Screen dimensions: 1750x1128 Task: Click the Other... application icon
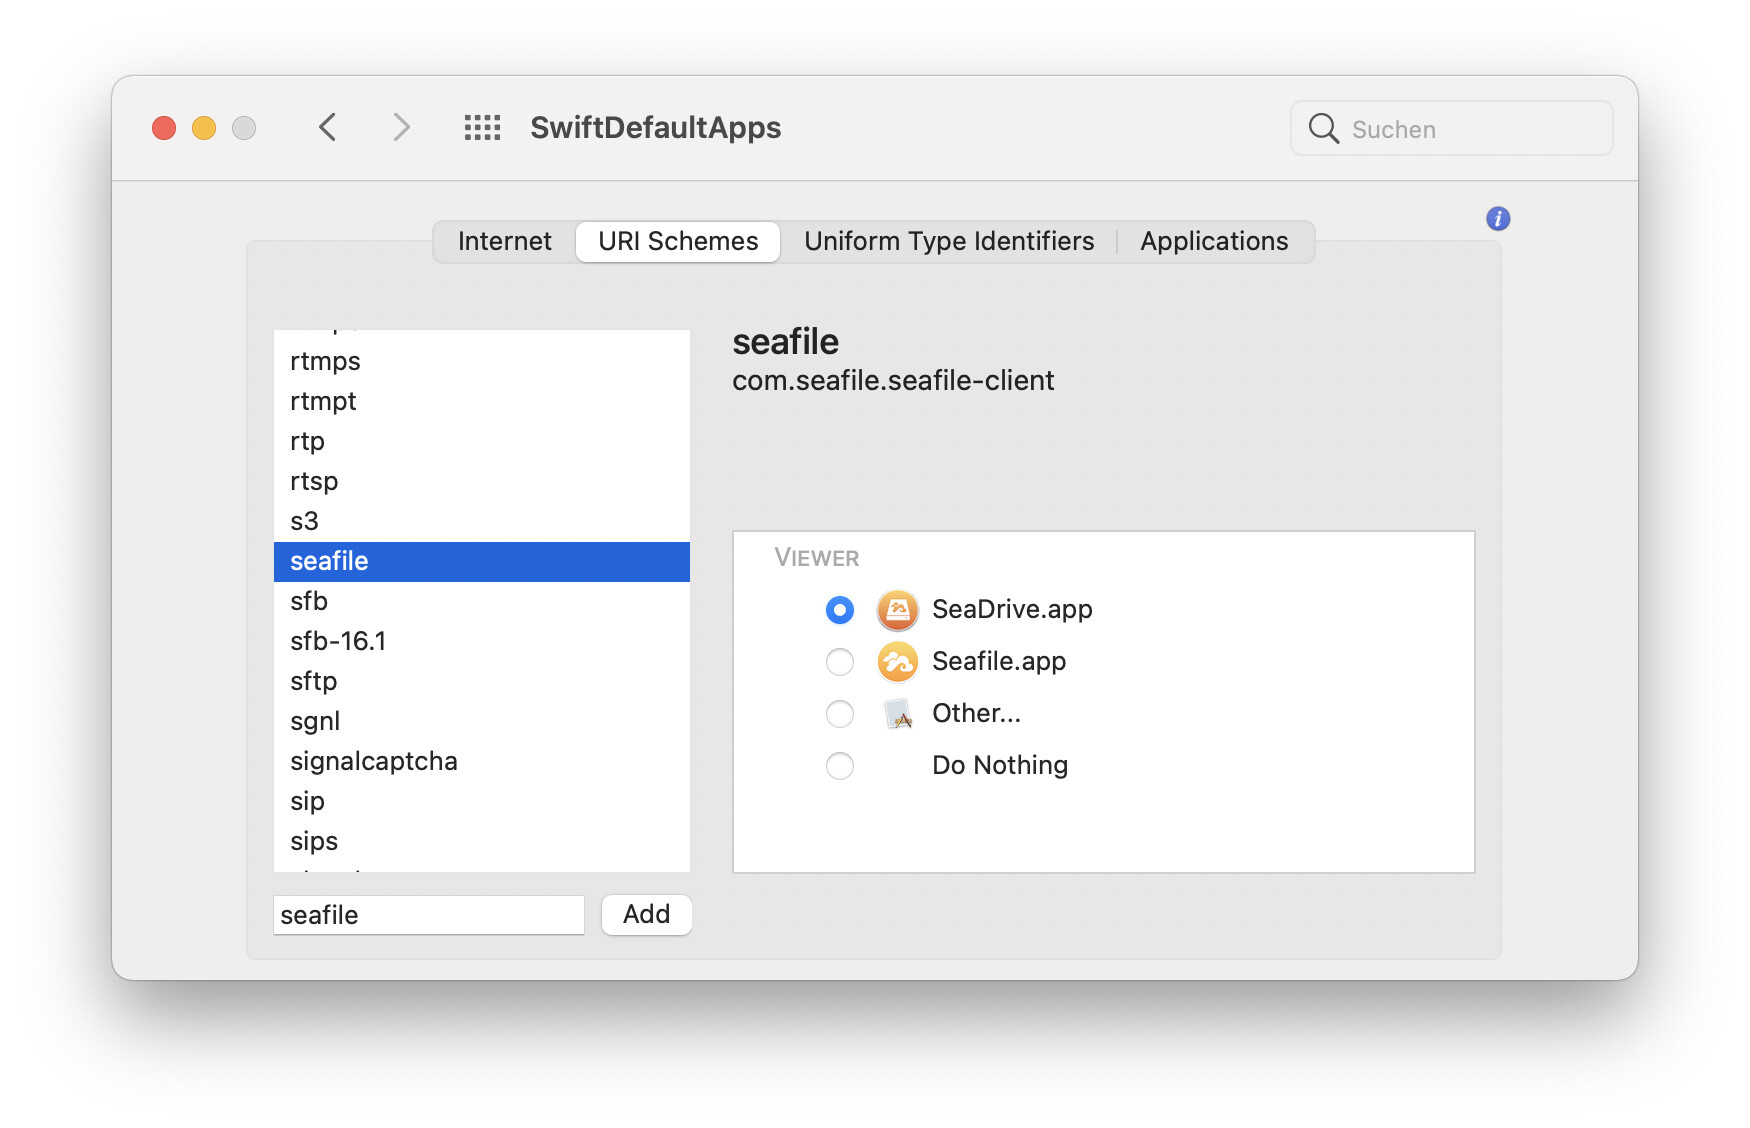click(899, 714)
